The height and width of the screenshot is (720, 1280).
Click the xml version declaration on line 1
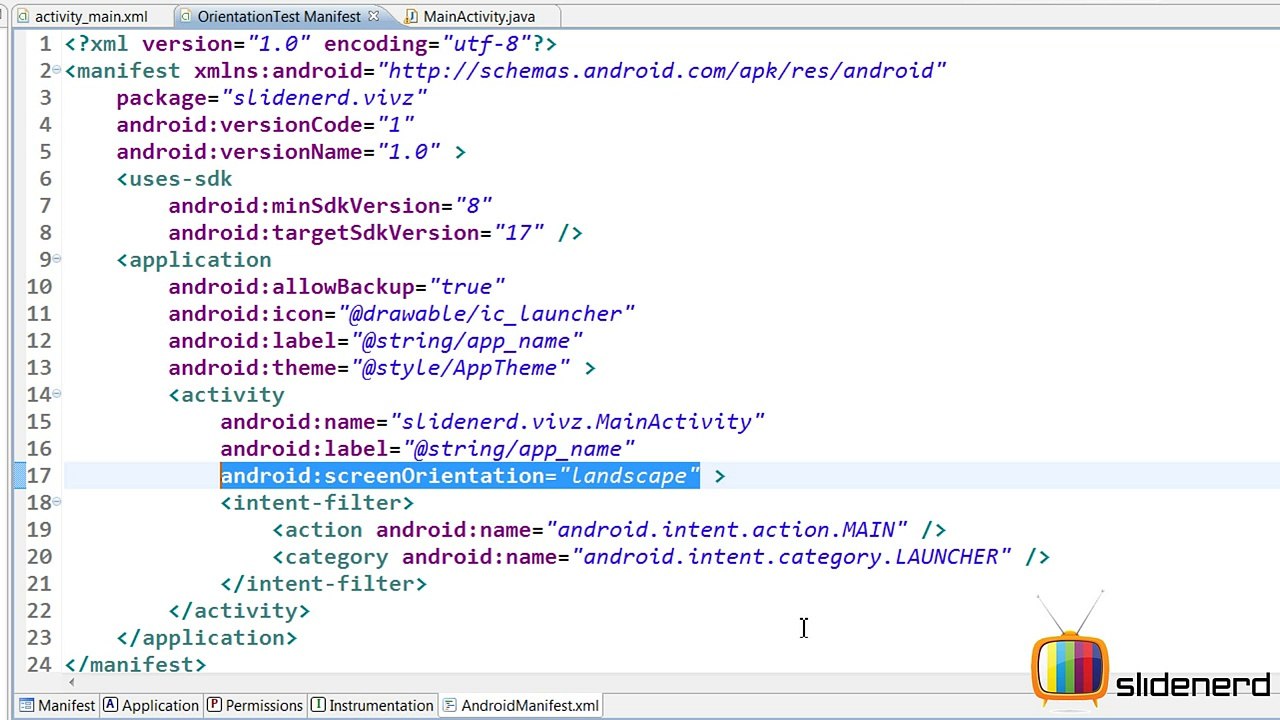tap(310, 44)
